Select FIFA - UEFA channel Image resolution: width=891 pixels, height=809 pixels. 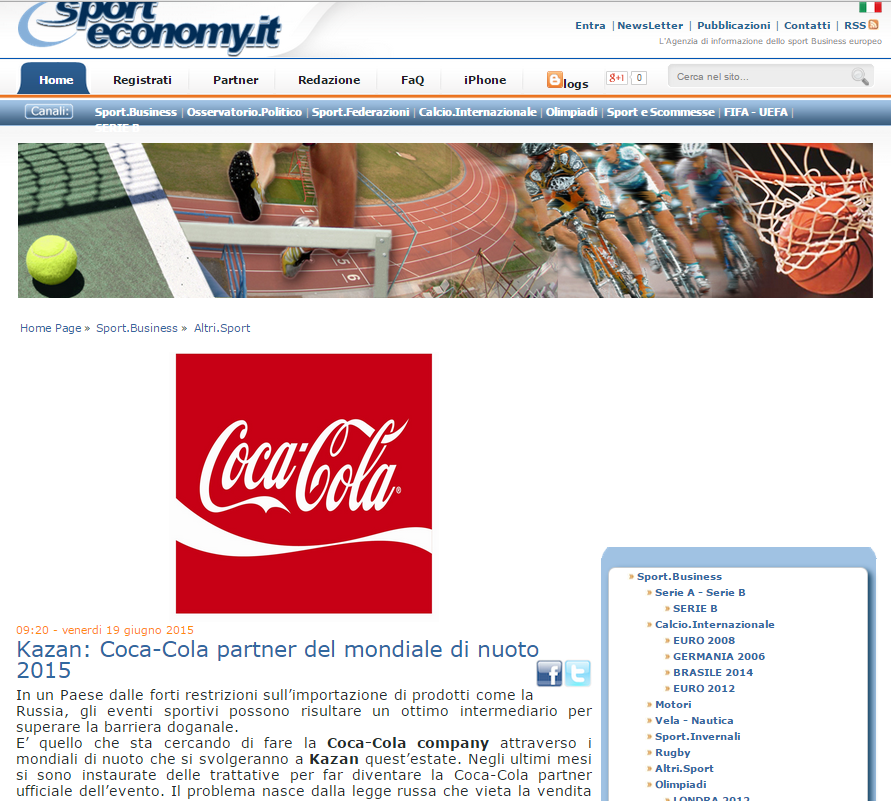[756, 112]
